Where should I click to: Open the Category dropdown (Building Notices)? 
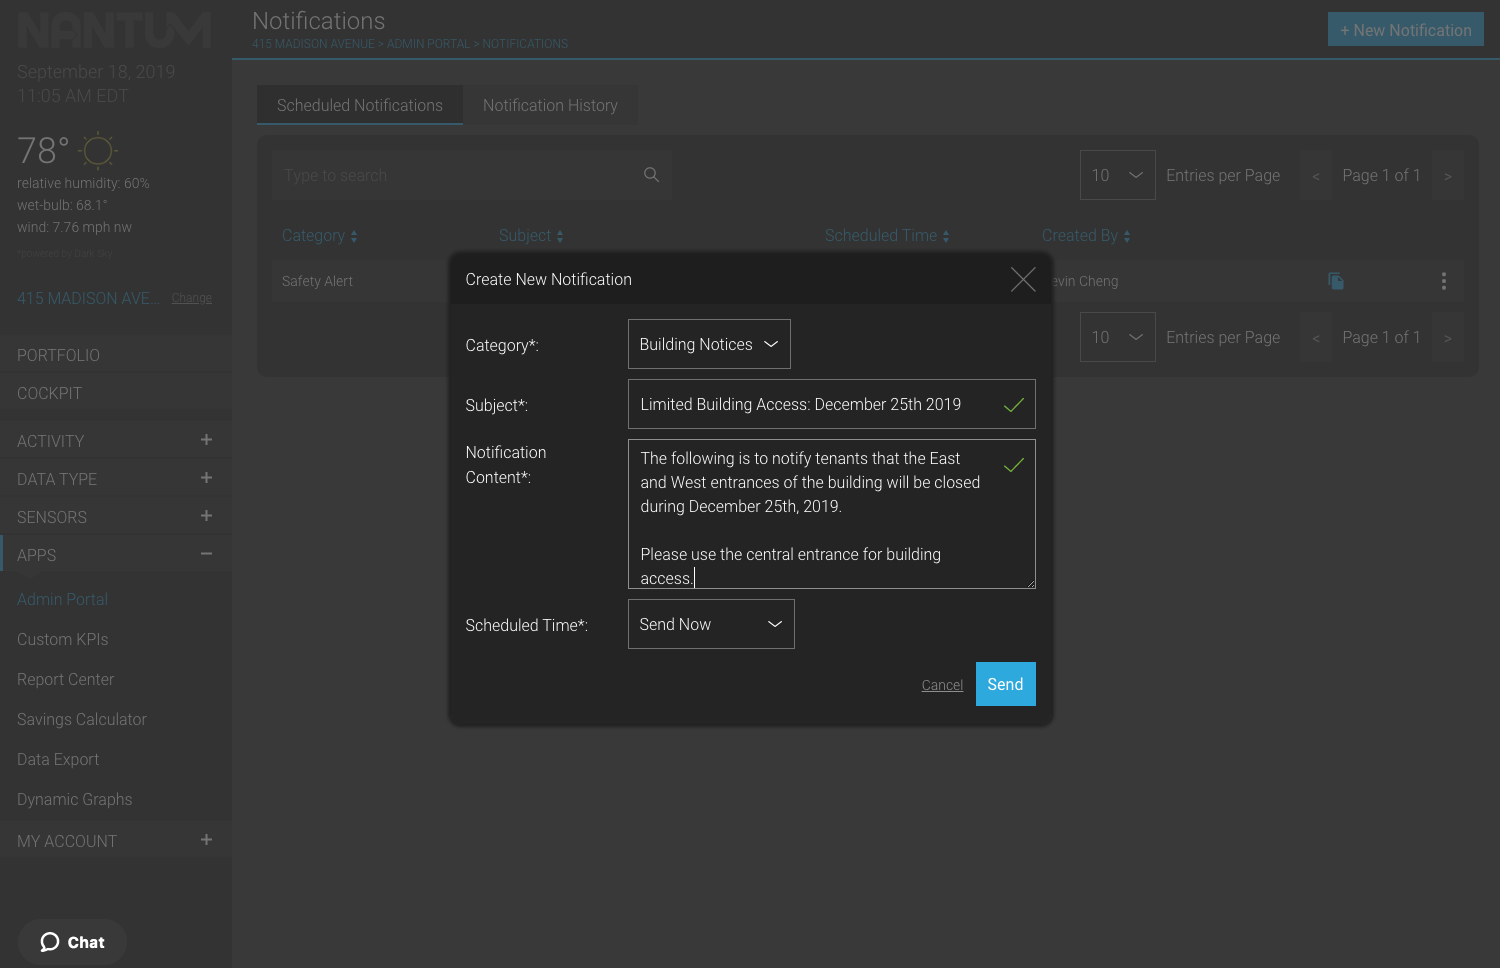pos(709,344)
